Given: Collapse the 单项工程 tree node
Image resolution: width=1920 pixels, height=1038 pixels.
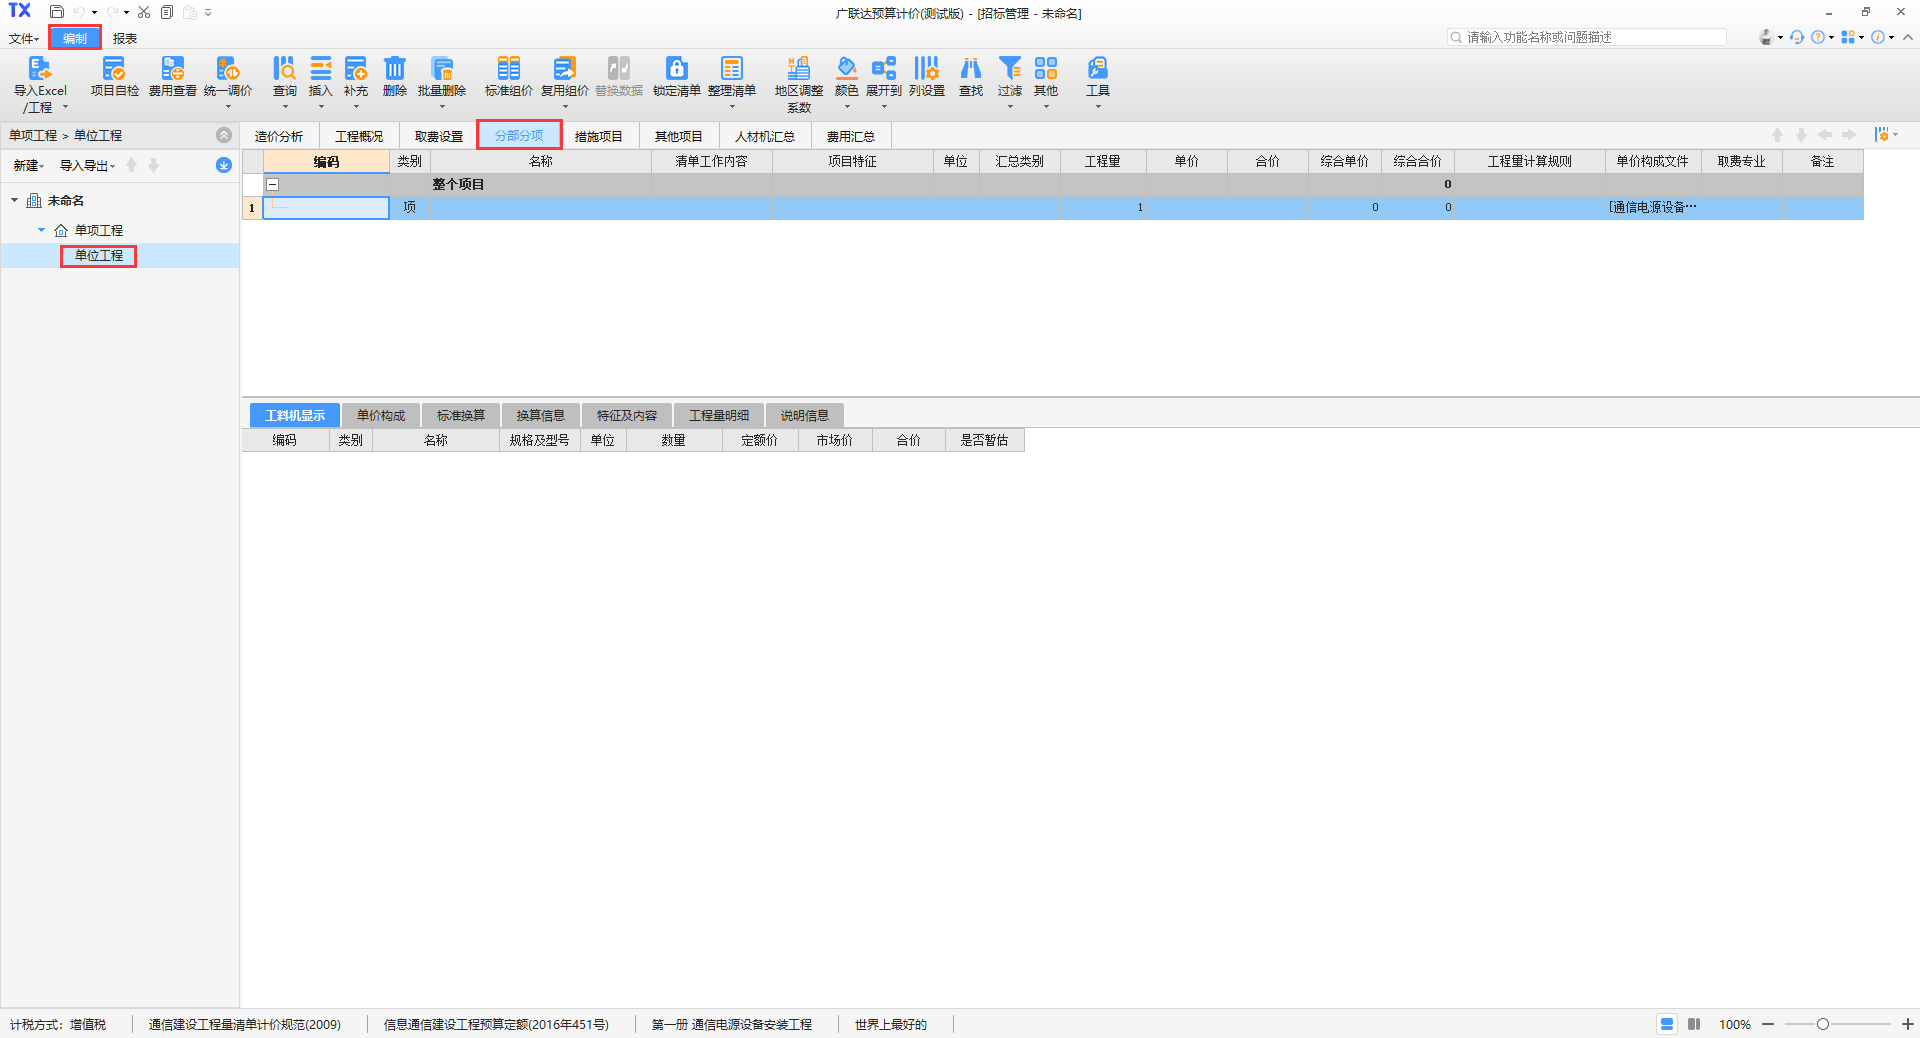Looking at the screenshot, I should click(41, 230).
